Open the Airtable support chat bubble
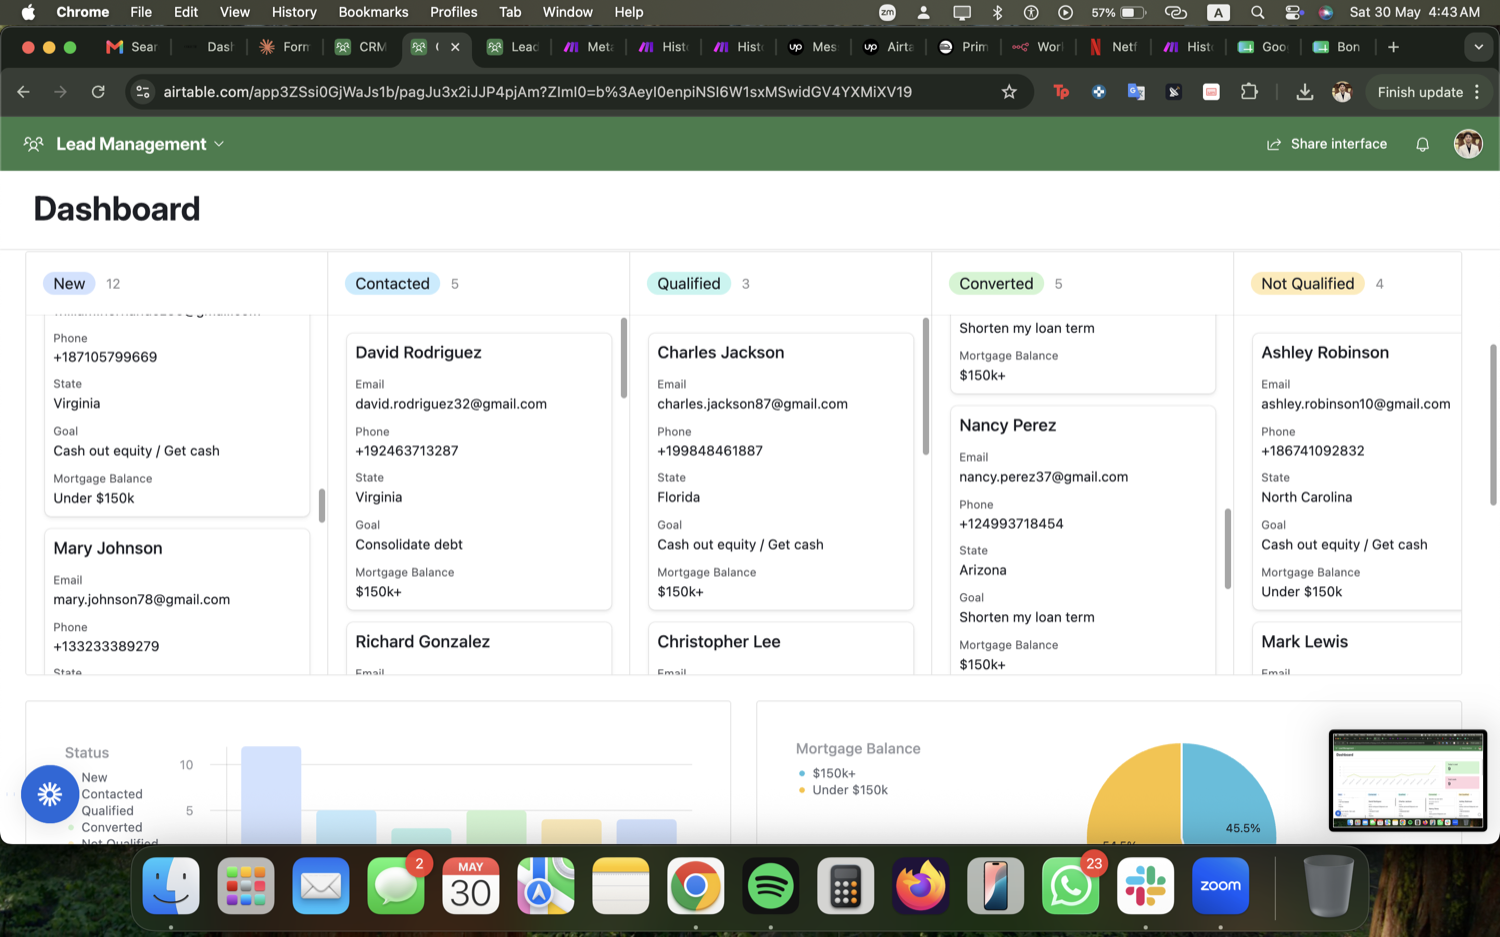The image size is (1500, 937). (49, 794)
